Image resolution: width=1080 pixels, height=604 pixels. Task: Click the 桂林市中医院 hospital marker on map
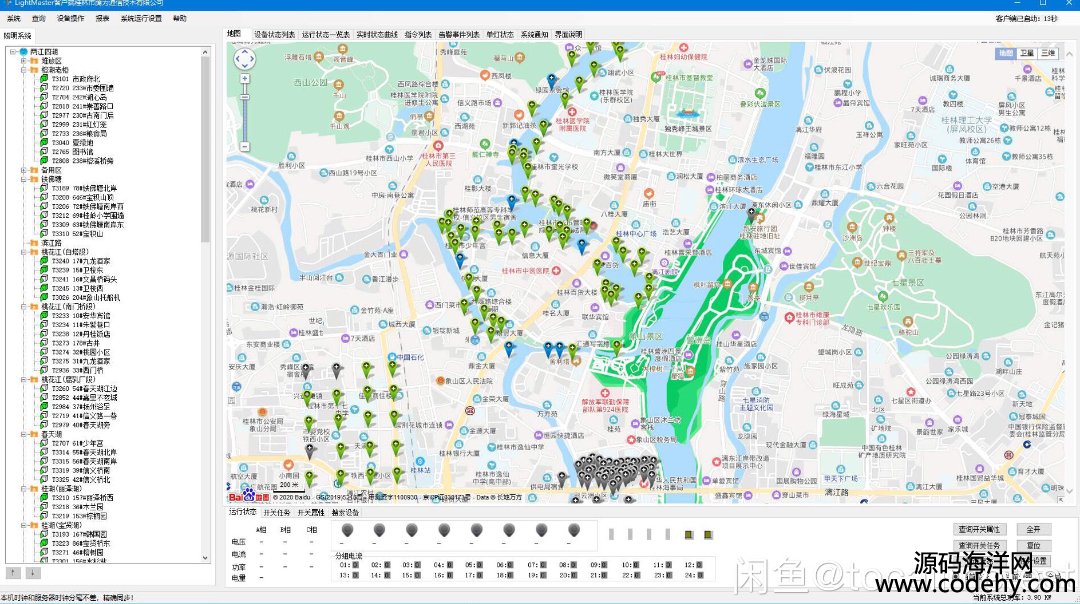tap(556, 271)
